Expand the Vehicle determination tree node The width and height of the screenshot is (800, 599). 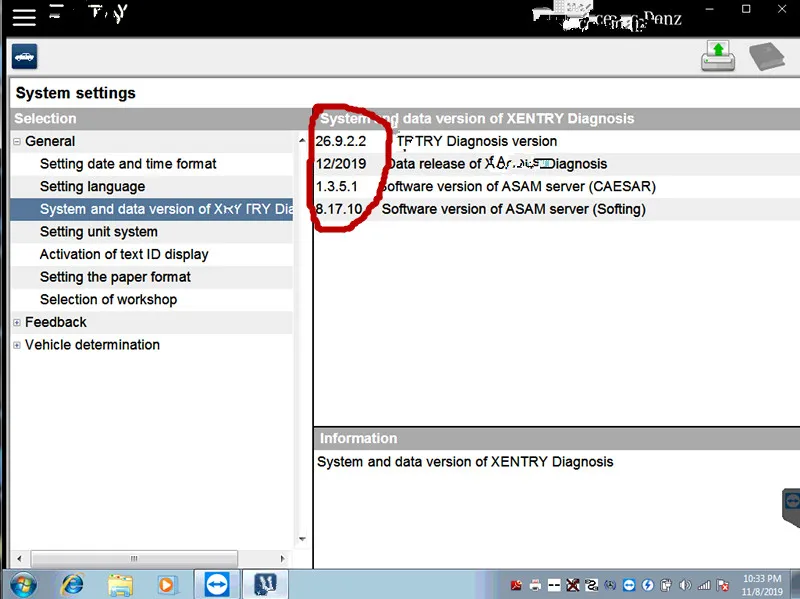(17, 345)
